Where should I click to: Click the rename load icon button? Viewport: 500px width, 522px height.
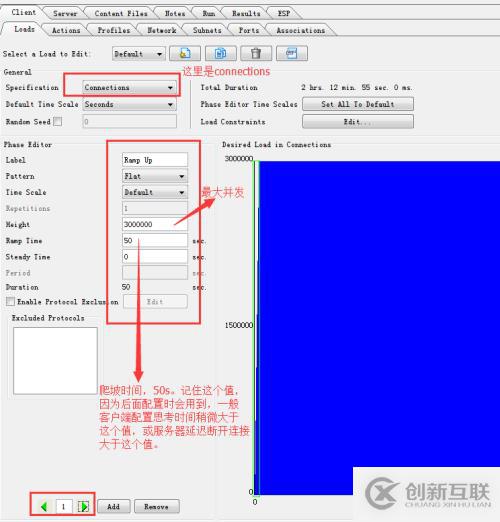coord(292,53)
